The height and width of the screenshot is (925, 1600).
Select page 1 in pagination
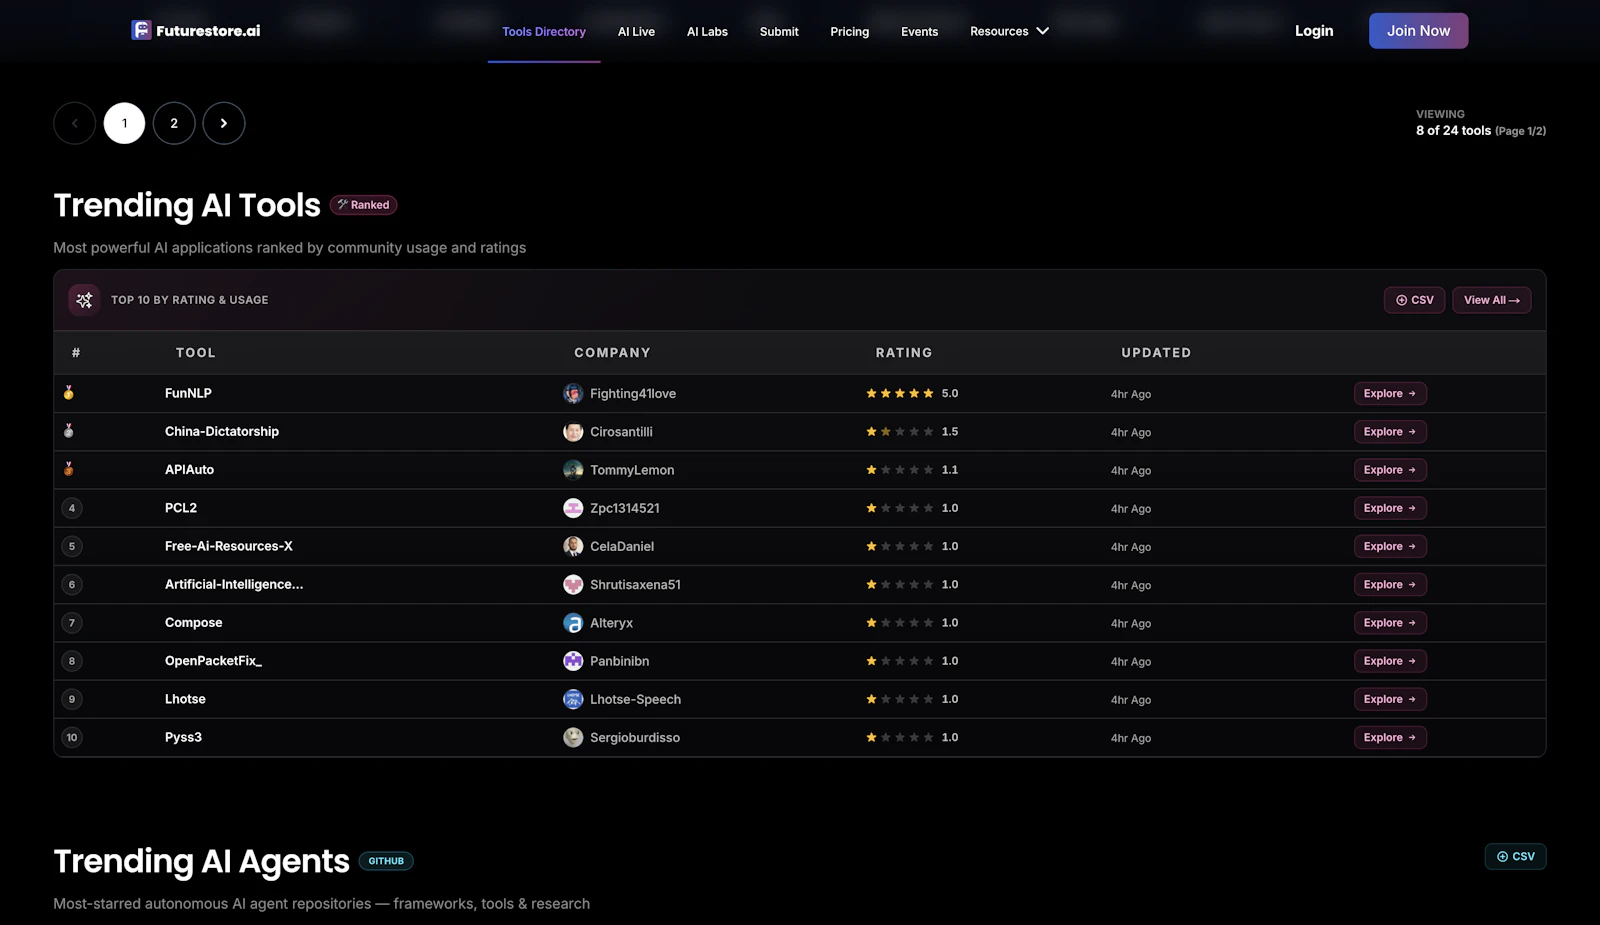coord(125,123)
